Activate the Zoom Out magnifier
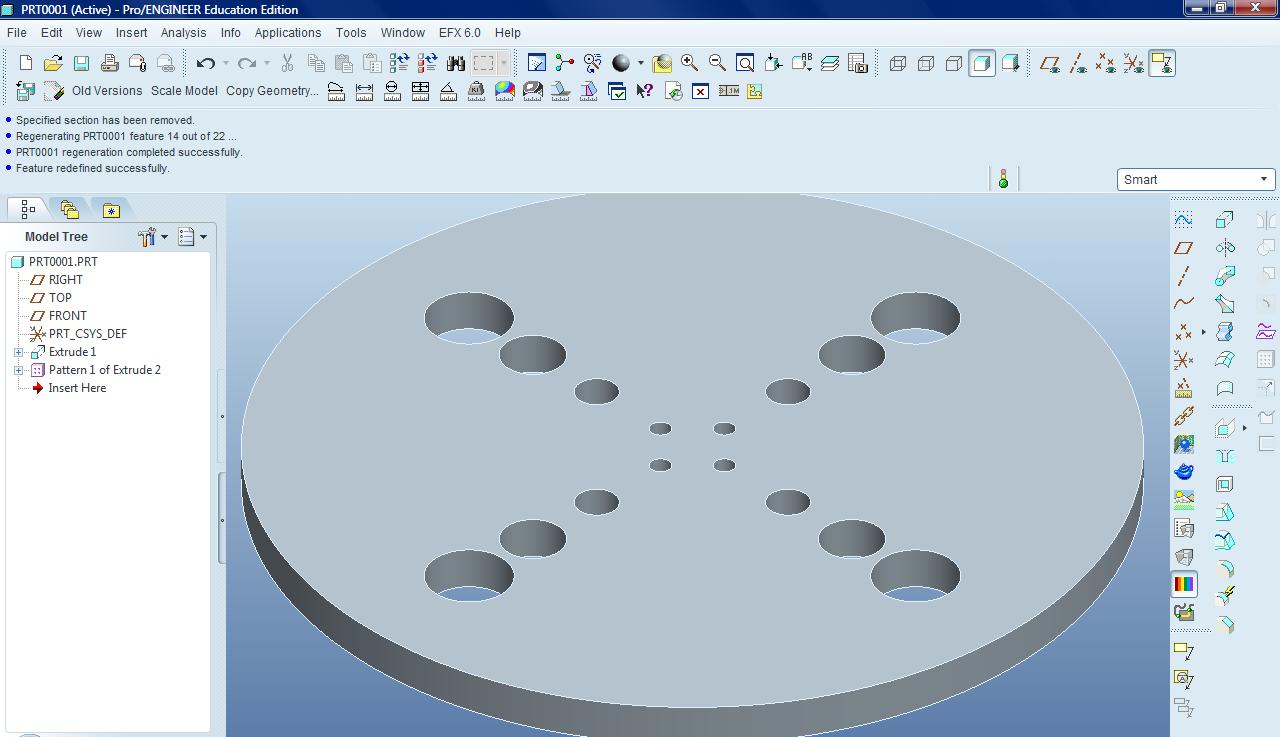 [x=717, y=63]
